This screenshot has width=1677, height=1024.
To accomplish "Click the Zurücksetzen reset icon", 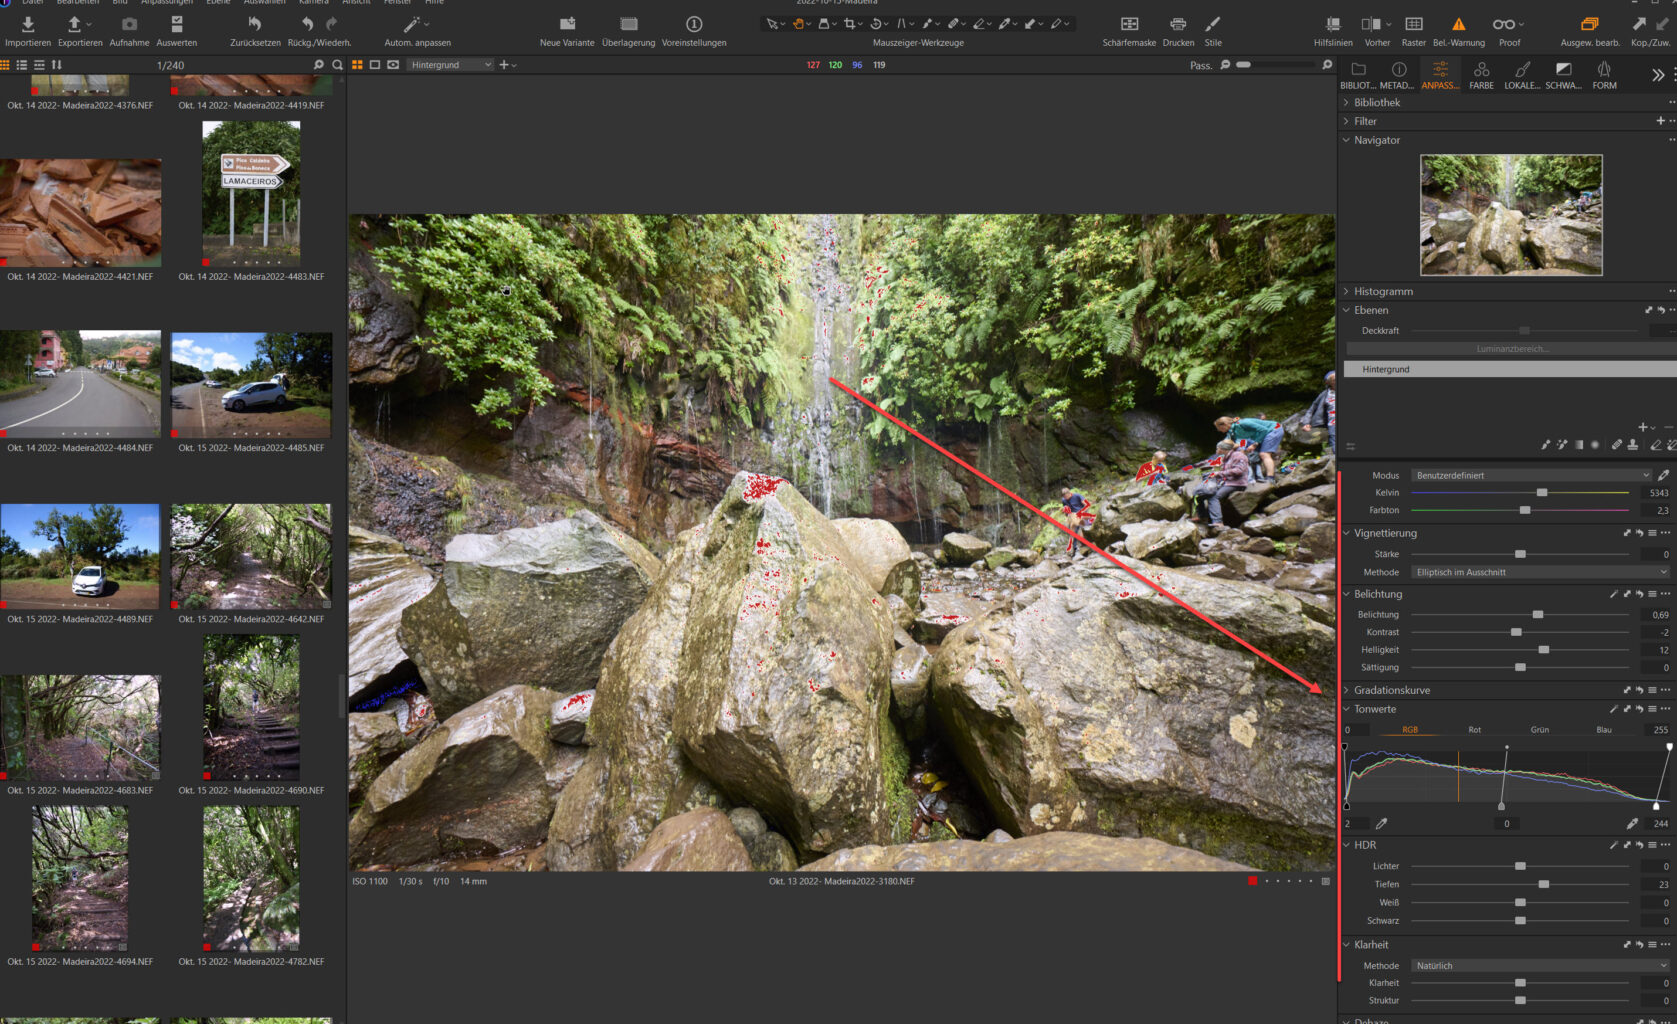I will tap(254, 24).
